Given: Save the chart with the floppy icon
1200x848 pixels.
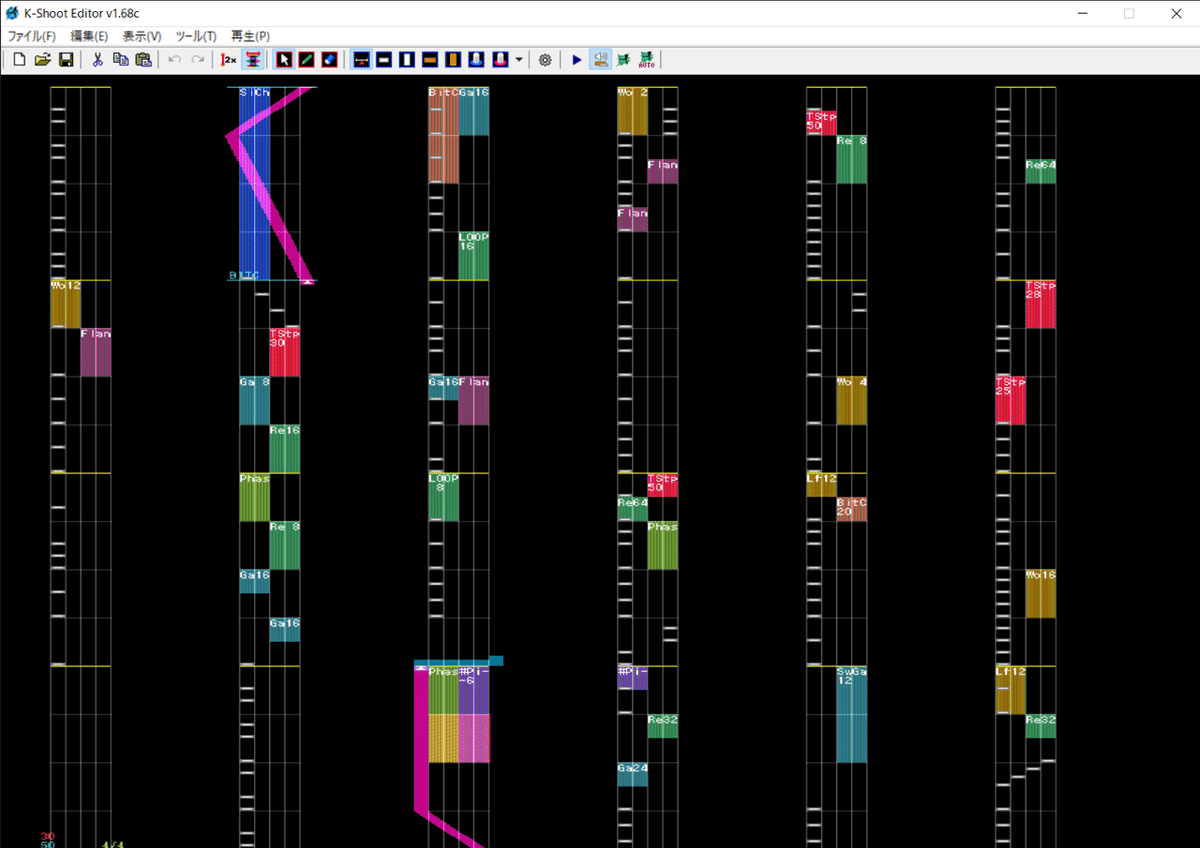Looking at the screenshot, I should (66, 60).
